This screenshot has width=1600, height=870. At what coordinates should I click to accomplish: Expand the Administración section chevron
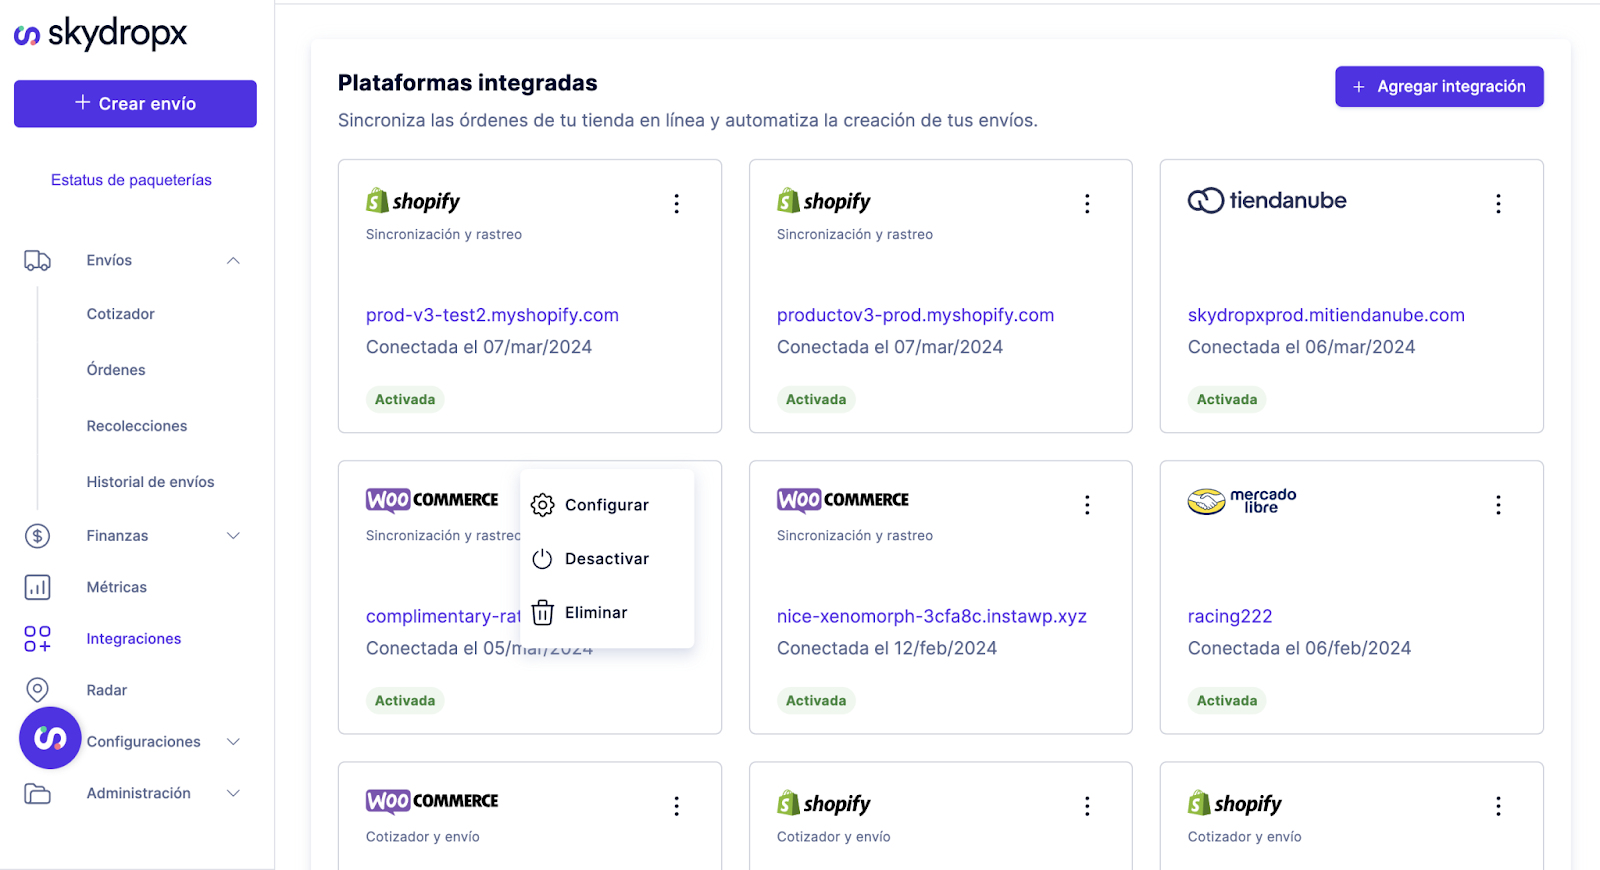pyautogui.click(x=233, y=794)
